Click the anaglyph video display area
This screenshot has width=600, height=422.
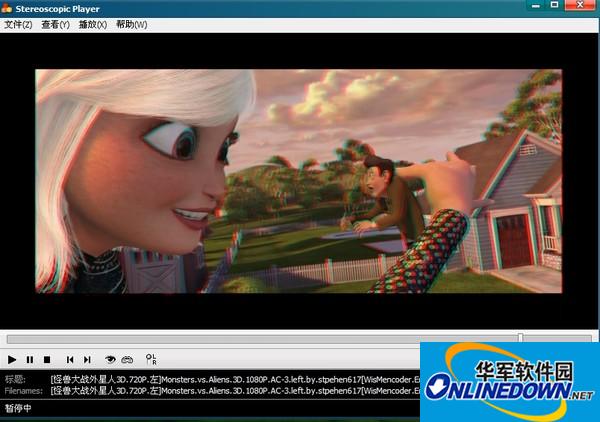tap(299, 180)
